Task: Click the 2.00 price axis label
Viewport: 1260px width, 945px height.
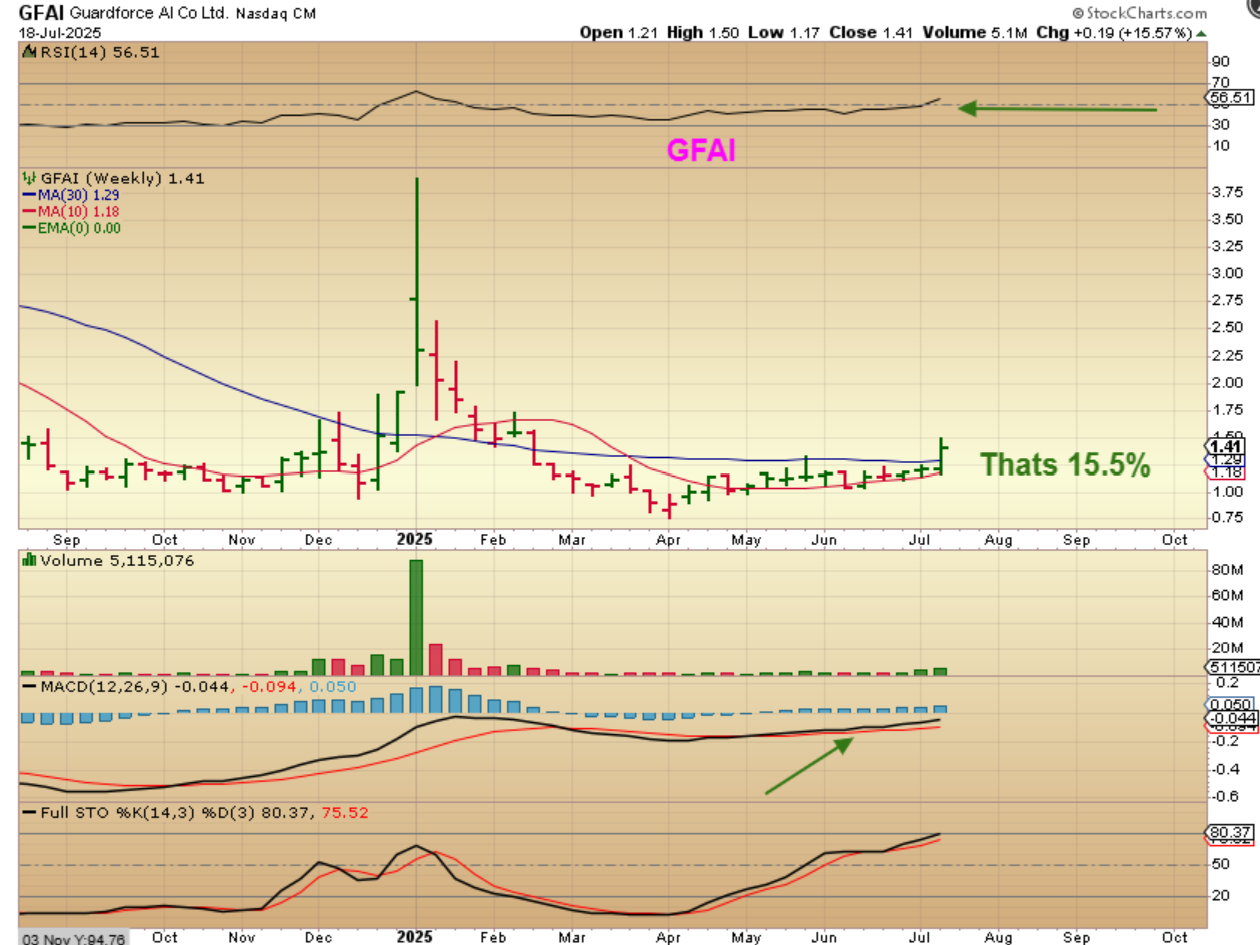Action: pos(1226,383)
